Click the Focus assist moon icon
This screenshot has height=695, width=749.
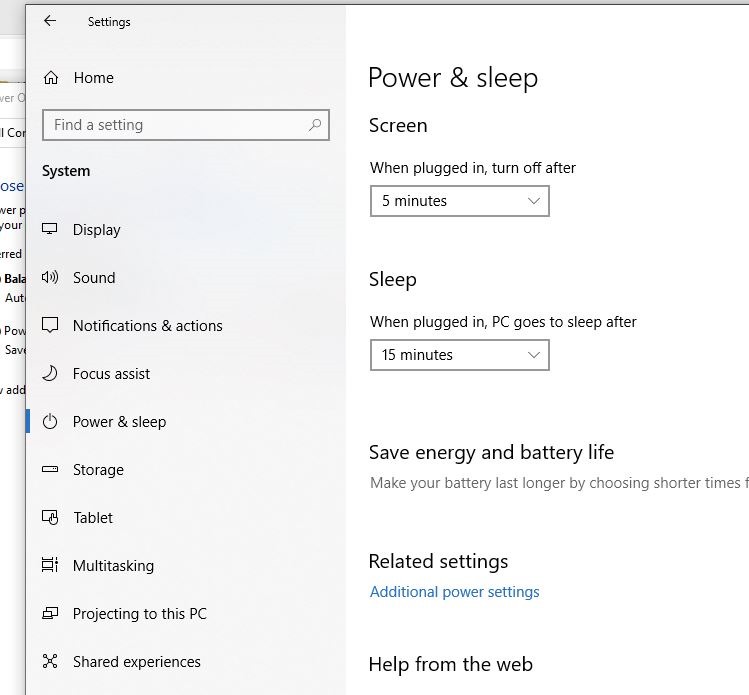tap(50, 374)
